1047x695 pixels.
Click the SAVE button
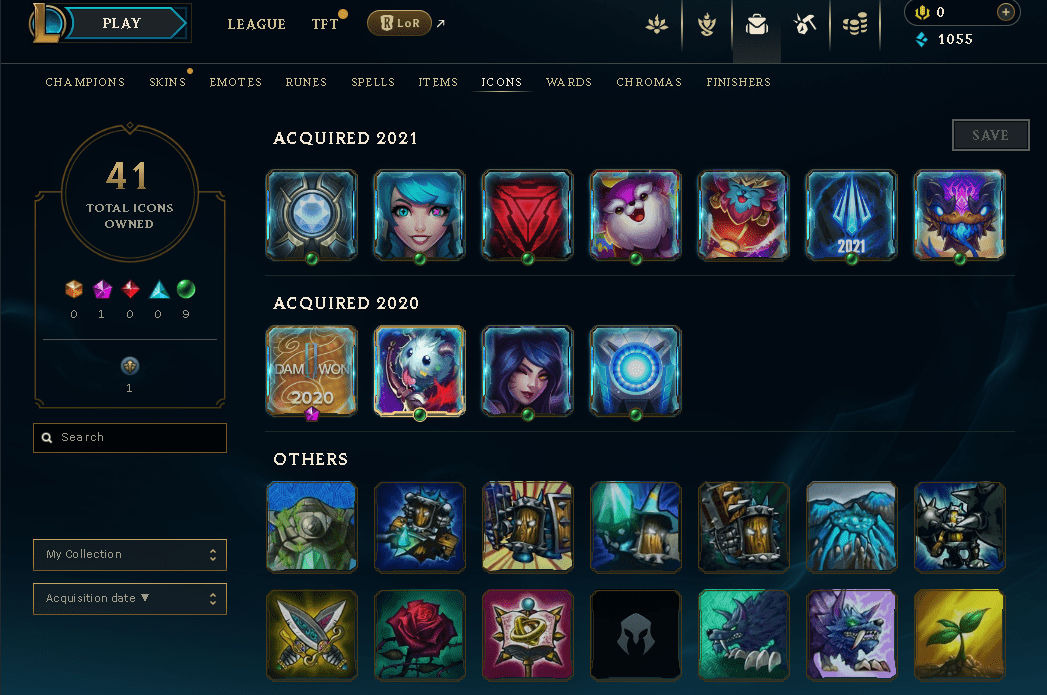(x=990, y=136)
